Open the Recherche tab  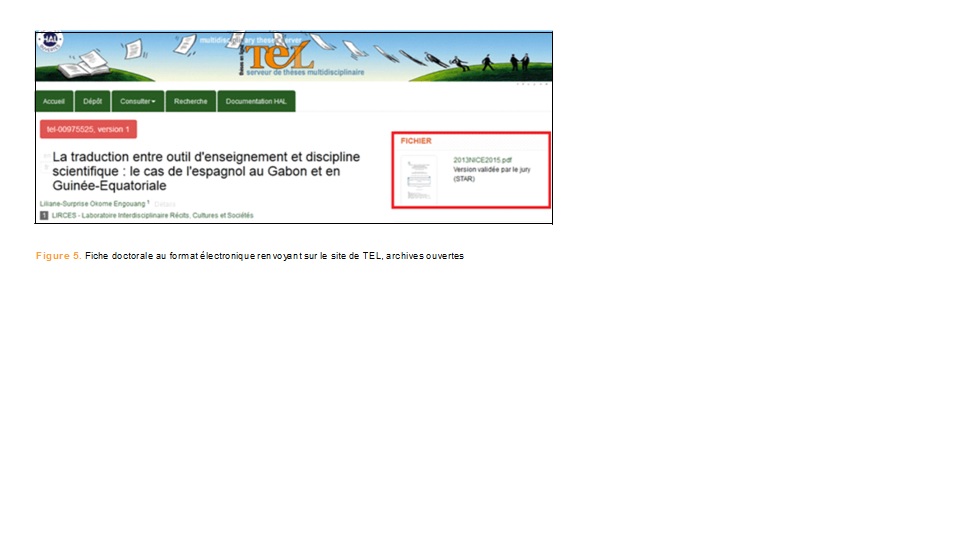tap(190, 101)
